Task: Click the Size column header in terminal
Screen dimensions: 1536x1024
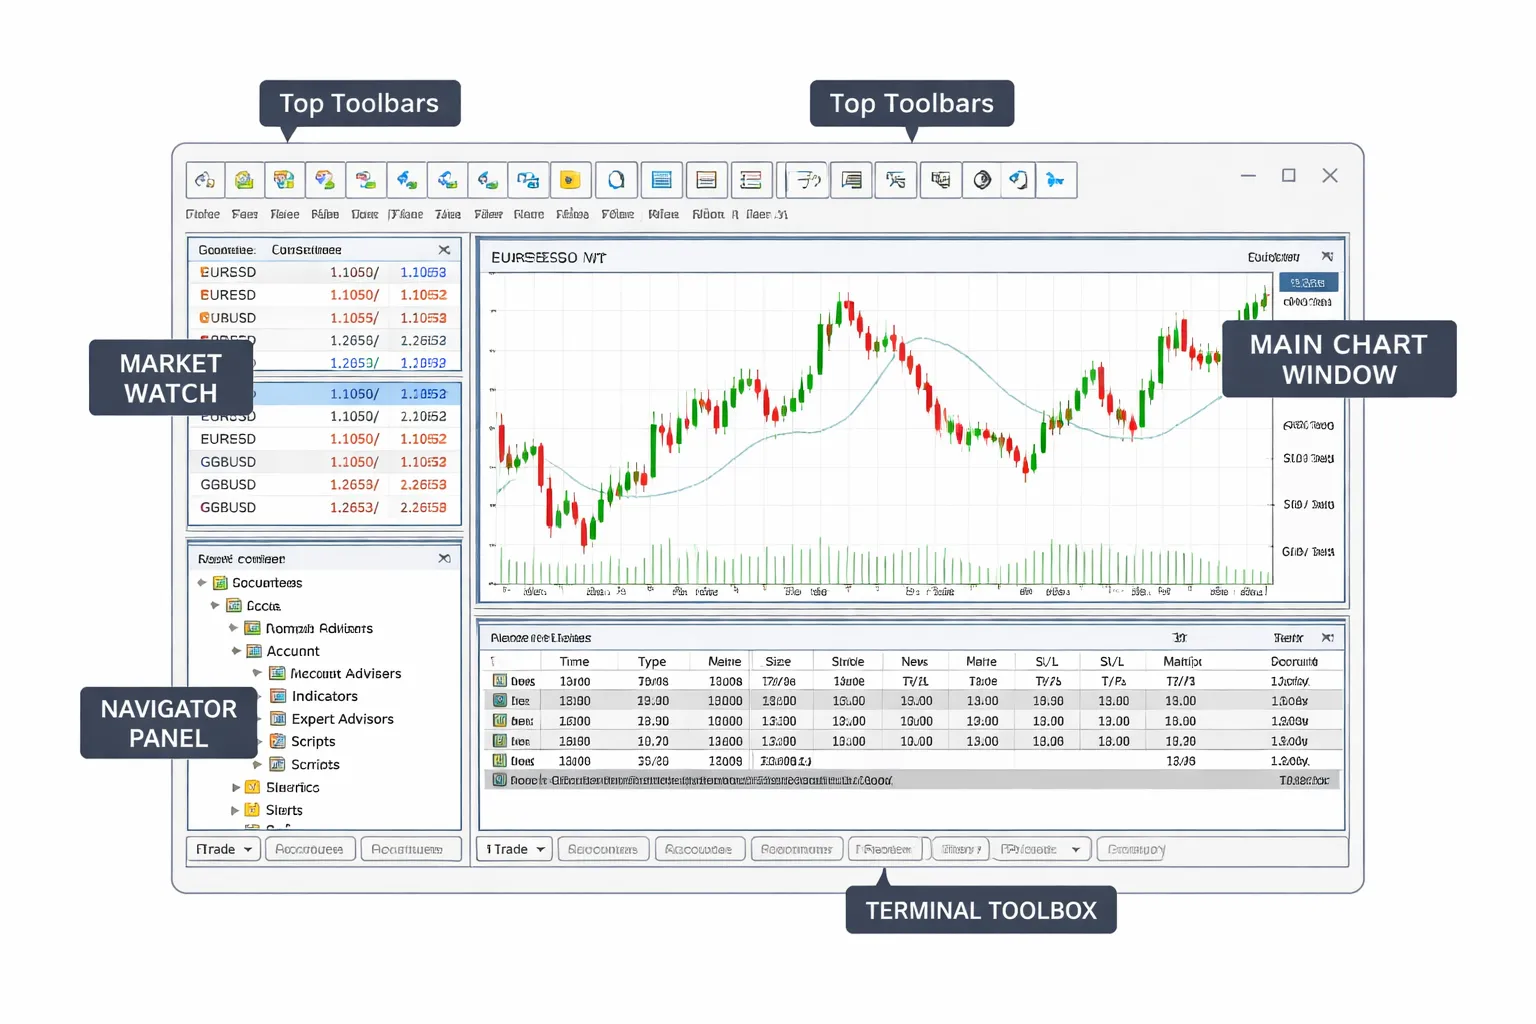Action: (x=778, y=662)
